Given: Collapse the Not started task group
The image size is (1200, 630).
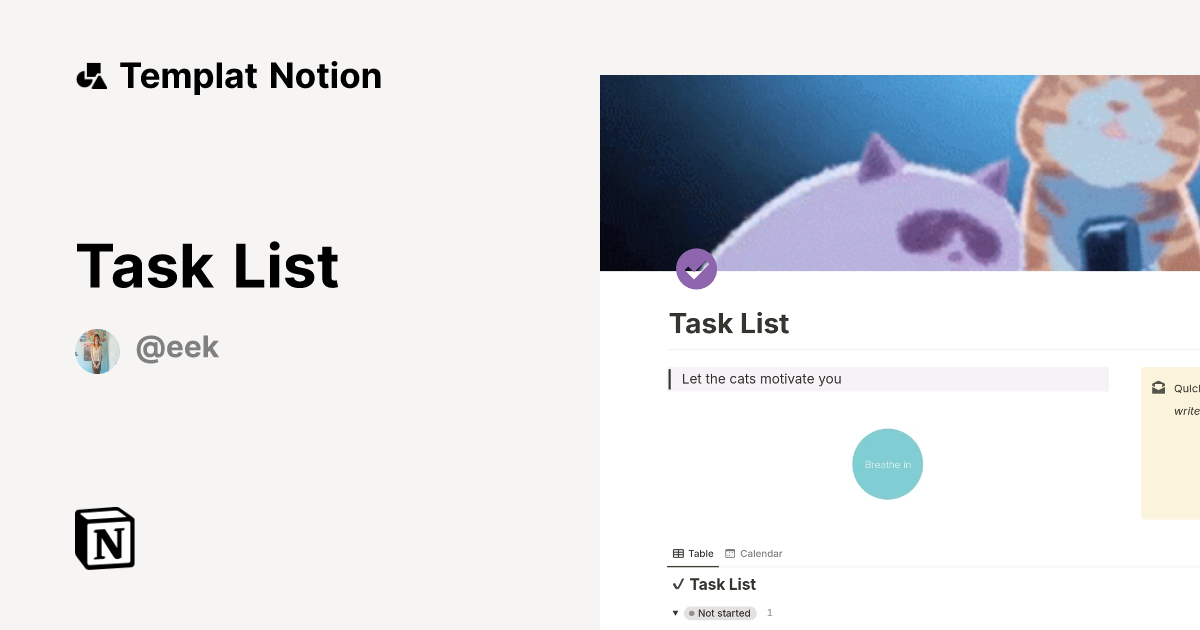Looking at the screenshot, I should click(675, 613).
